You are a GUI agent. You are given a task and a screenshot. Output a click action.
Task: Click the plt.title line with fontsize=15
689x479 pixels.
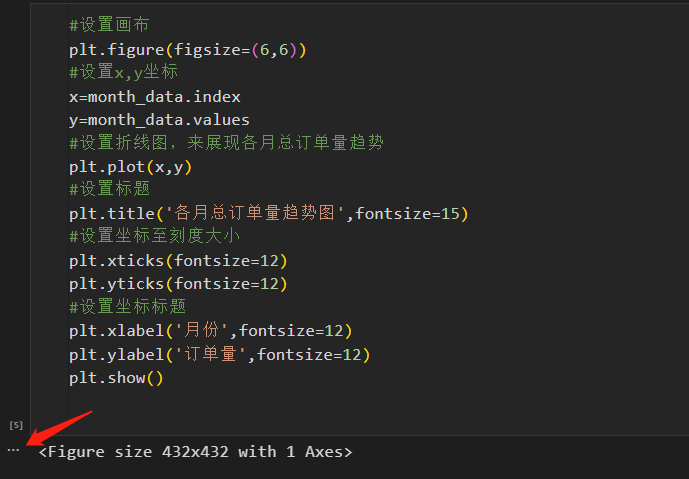click(269, 214)
